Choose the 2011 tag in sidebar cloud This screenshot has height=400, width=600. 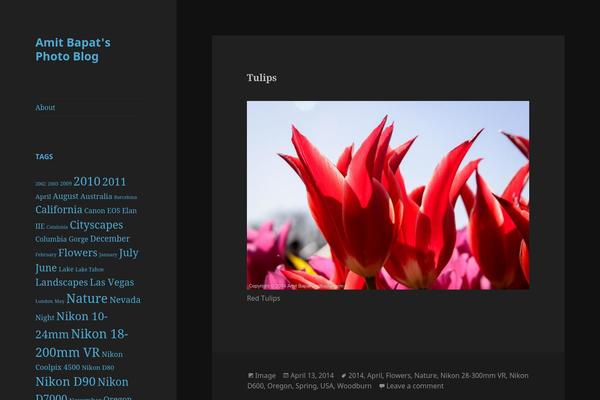point(114,182)
